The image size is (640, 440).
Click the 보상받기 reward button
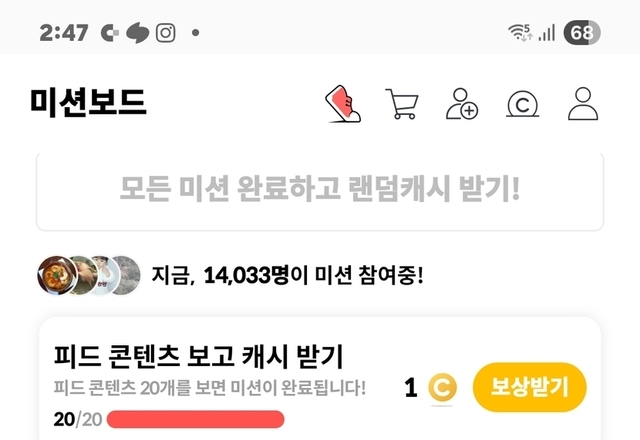coord(529,387)
